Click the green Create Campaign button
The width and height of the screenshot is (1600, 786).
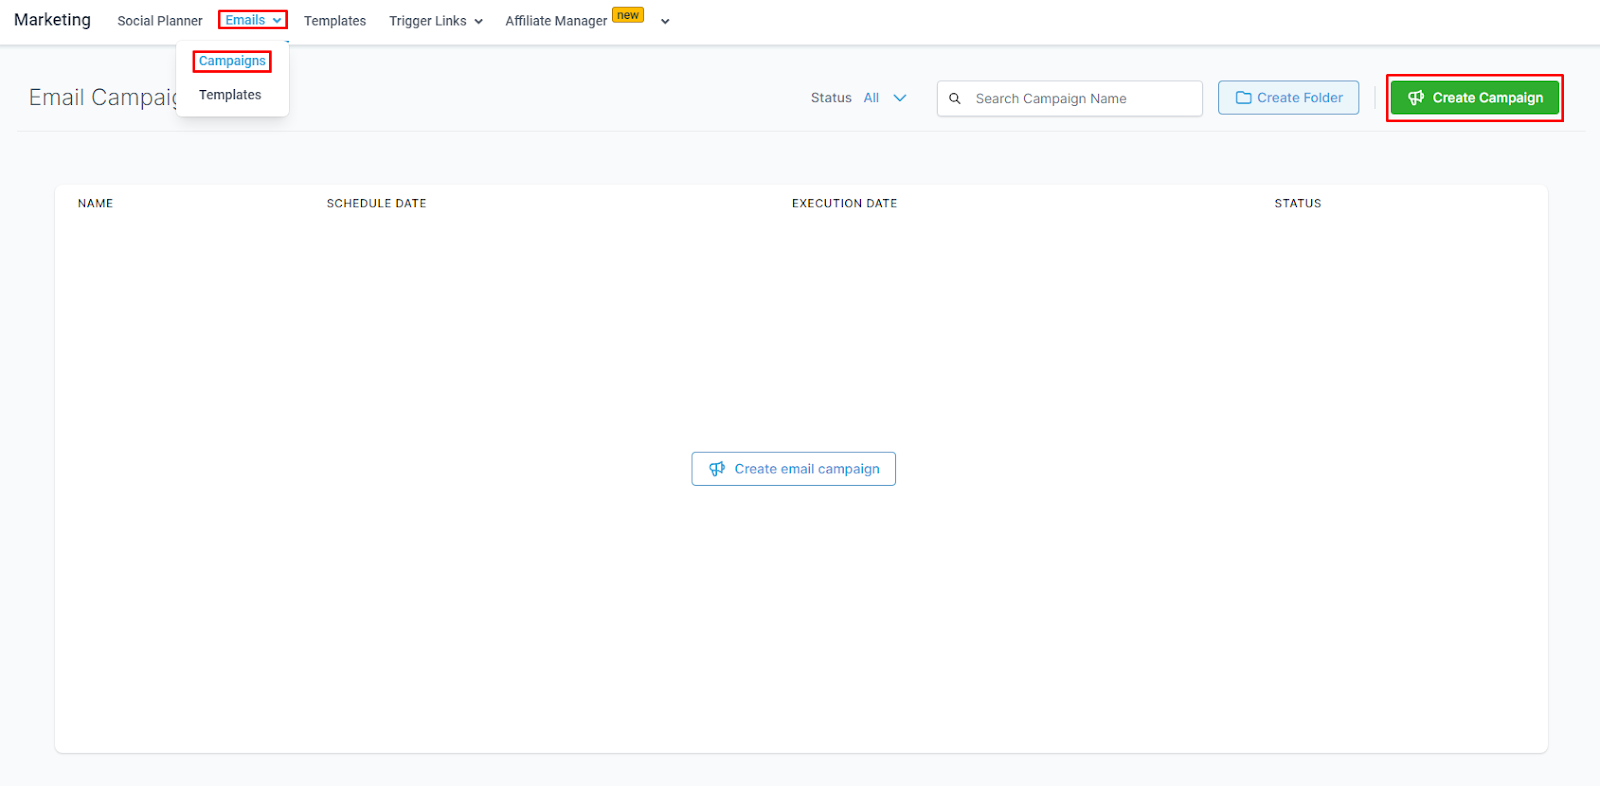1475,98
